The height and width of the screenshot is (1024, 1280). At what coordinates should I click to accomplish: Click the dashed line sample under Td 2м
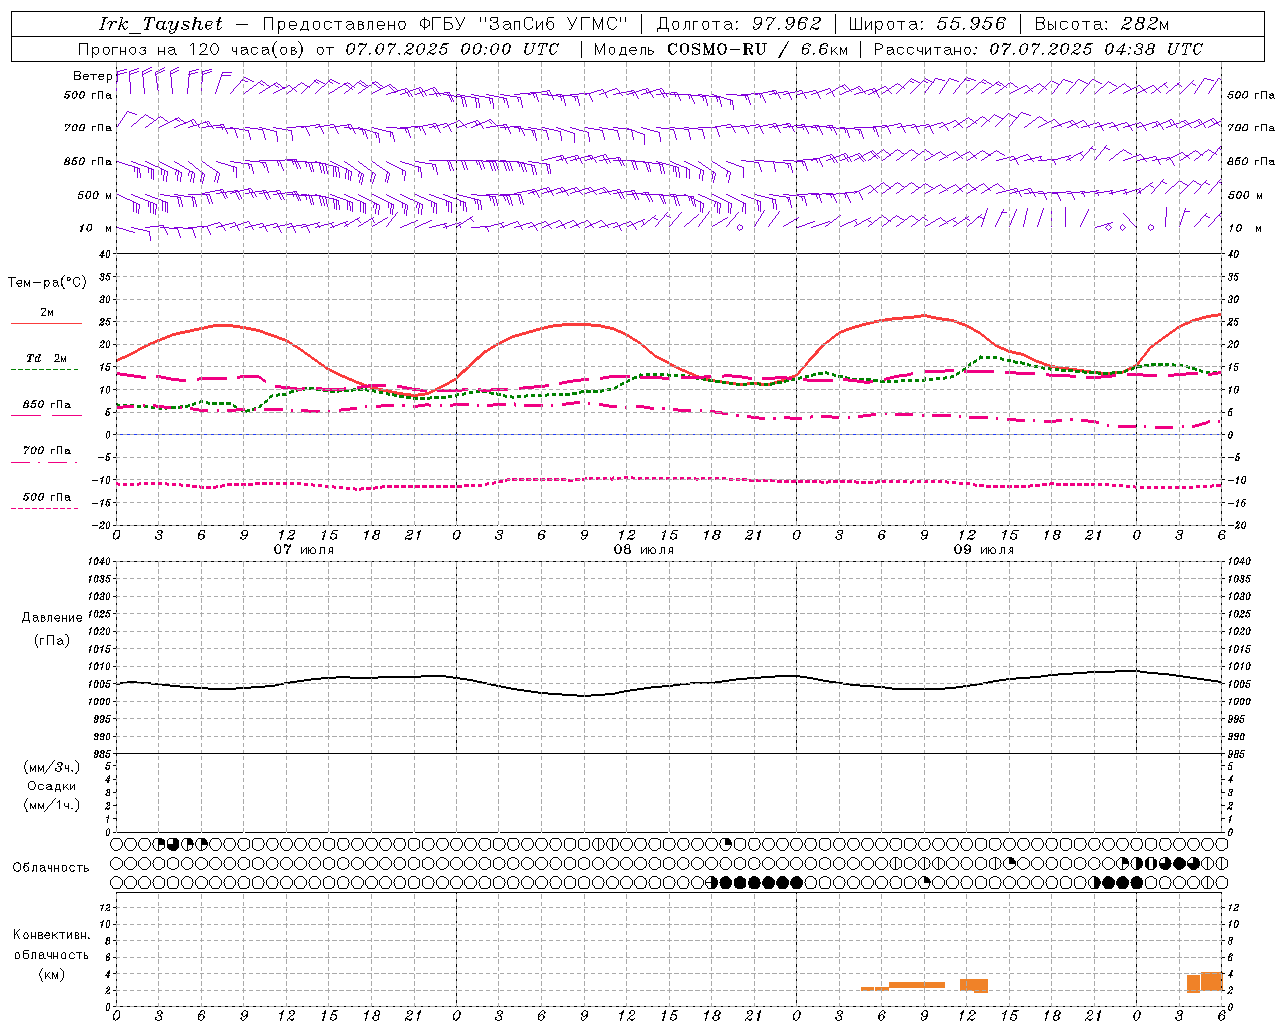tap(44, 369)
